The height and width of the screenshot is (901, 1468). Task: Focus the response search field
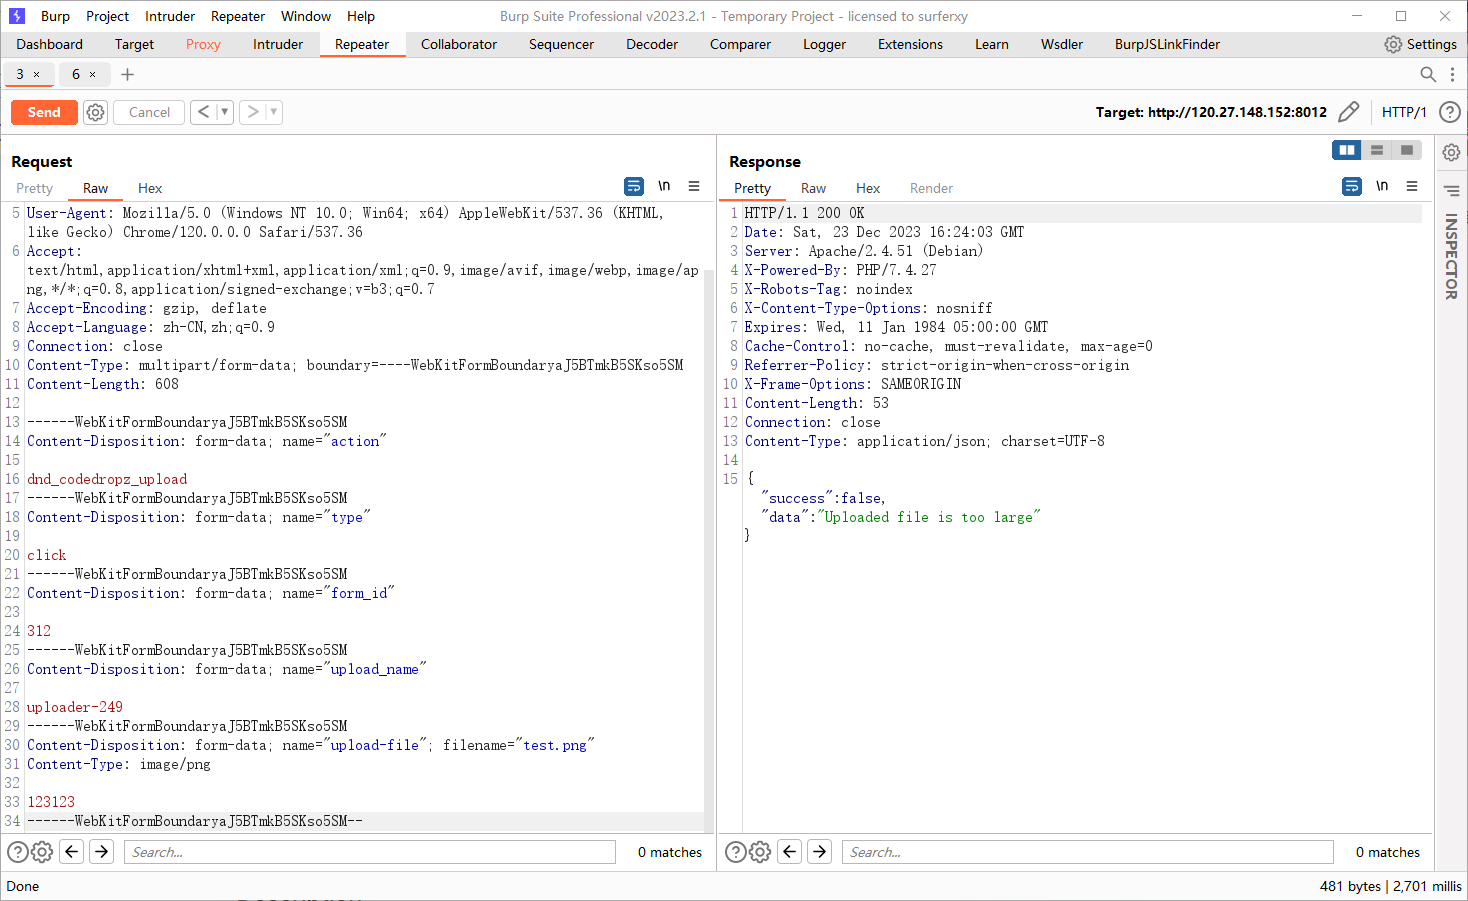point(1088,852)
